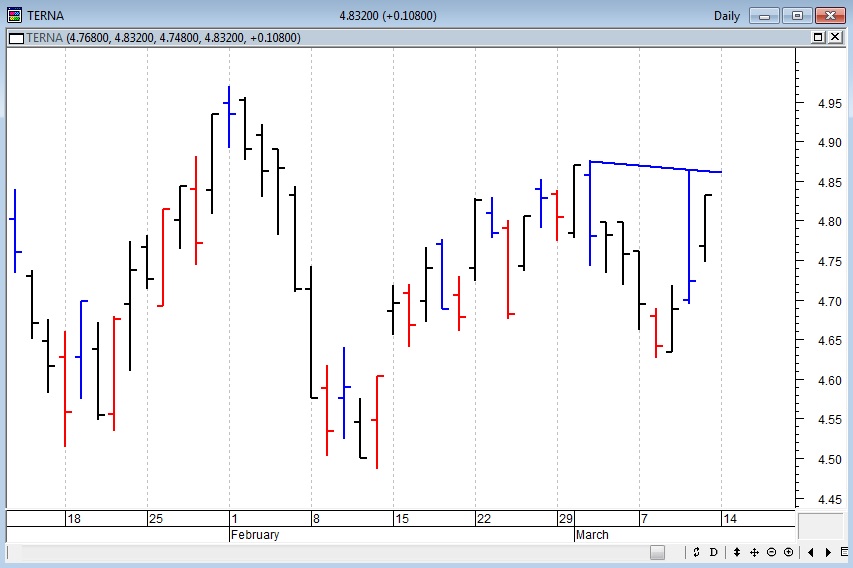Click the 4.60 price scale label

[x=830, y=380]
